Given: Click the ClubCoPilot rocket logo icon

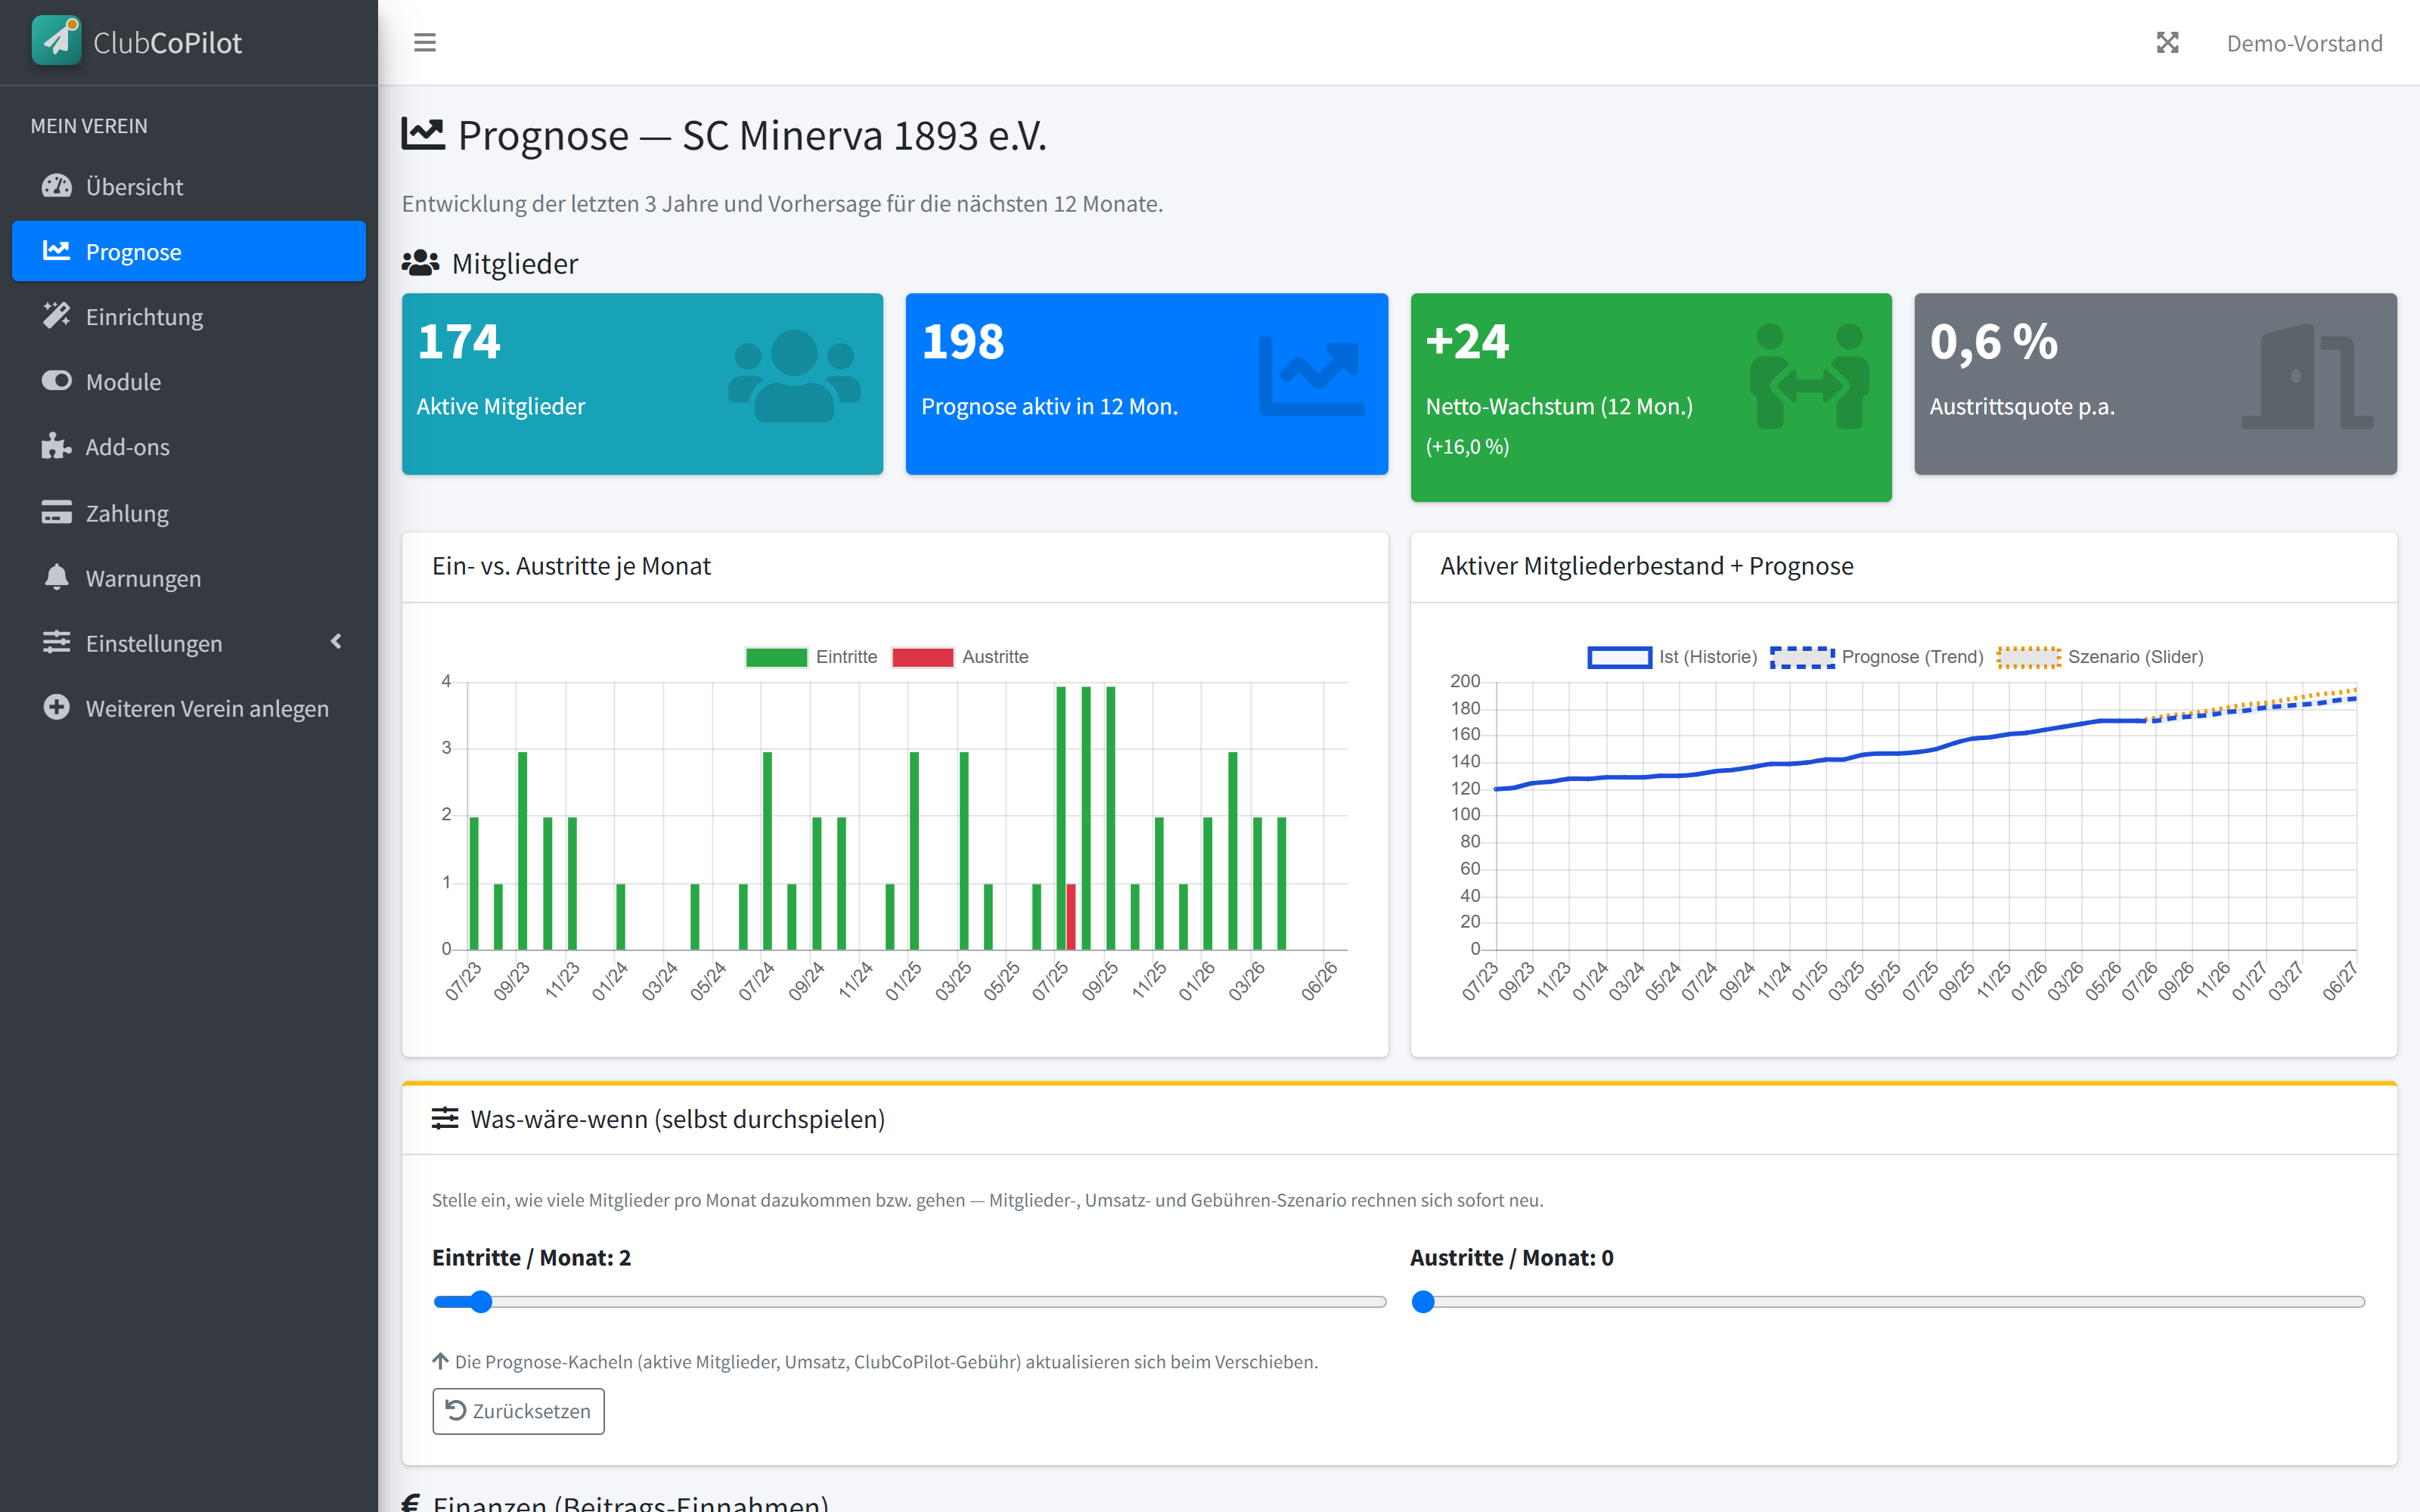Looking at the screenshot, I should pos(56,41).
